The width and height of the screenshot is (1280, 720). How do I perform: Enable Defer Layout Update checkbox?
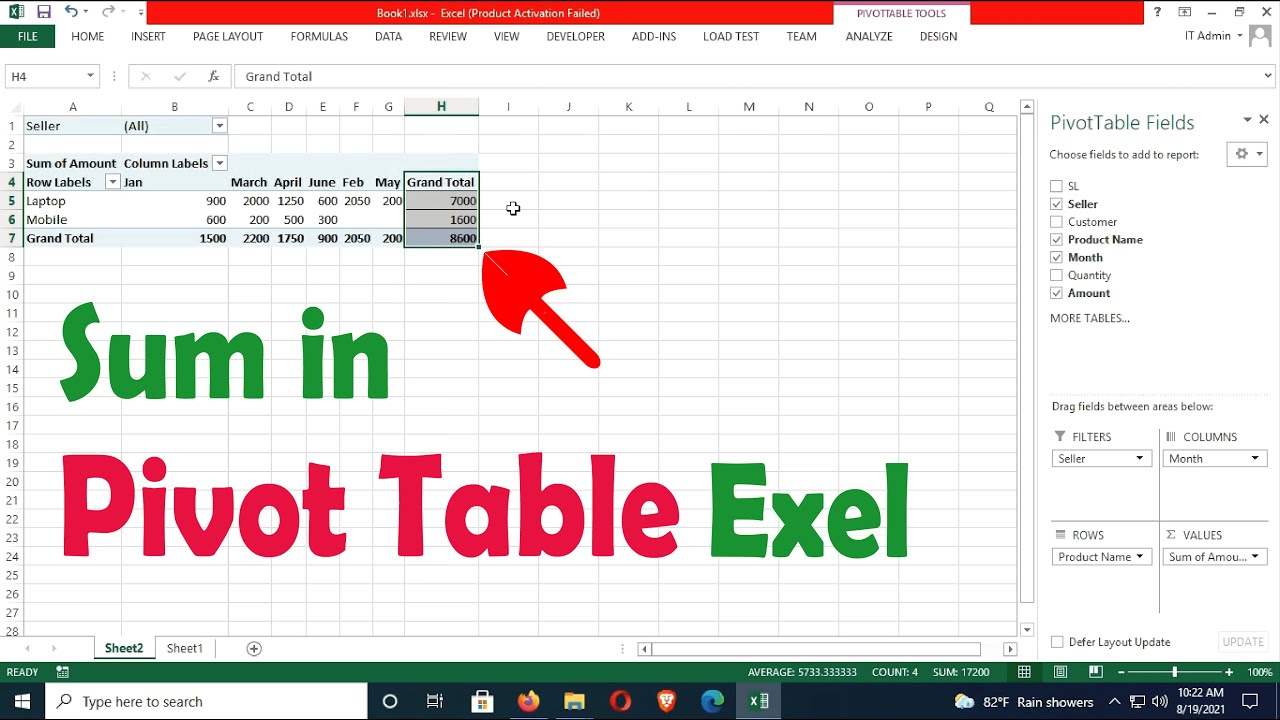(x=1057, y=642)
